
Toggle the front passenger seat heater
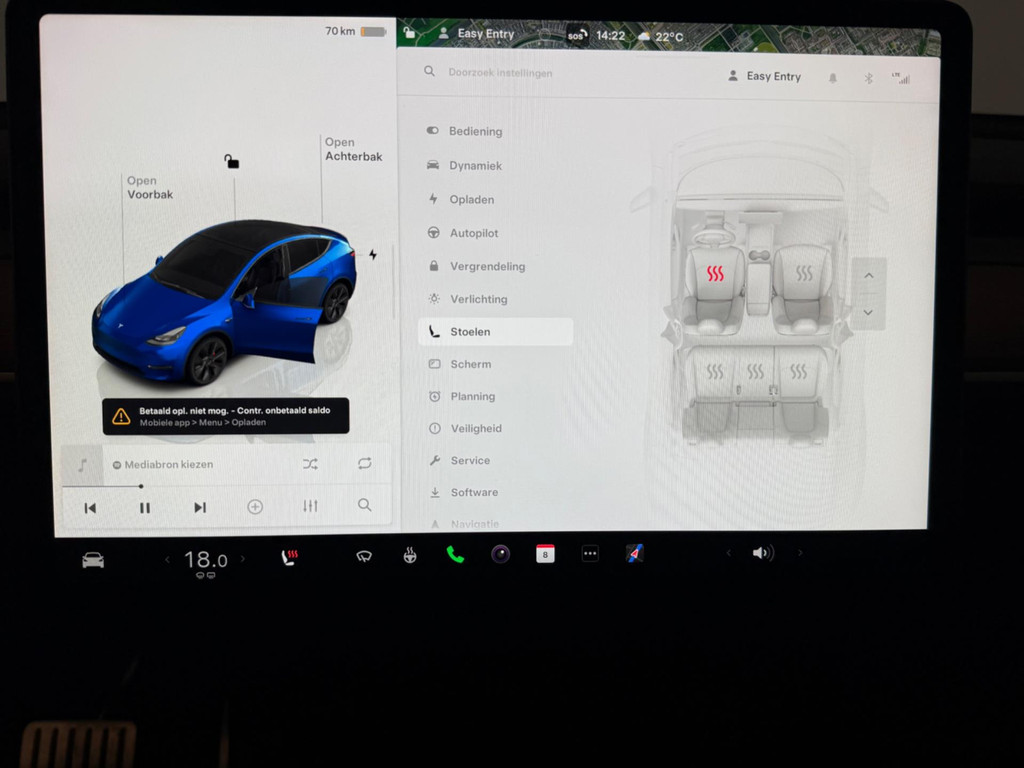coord(804,273)
